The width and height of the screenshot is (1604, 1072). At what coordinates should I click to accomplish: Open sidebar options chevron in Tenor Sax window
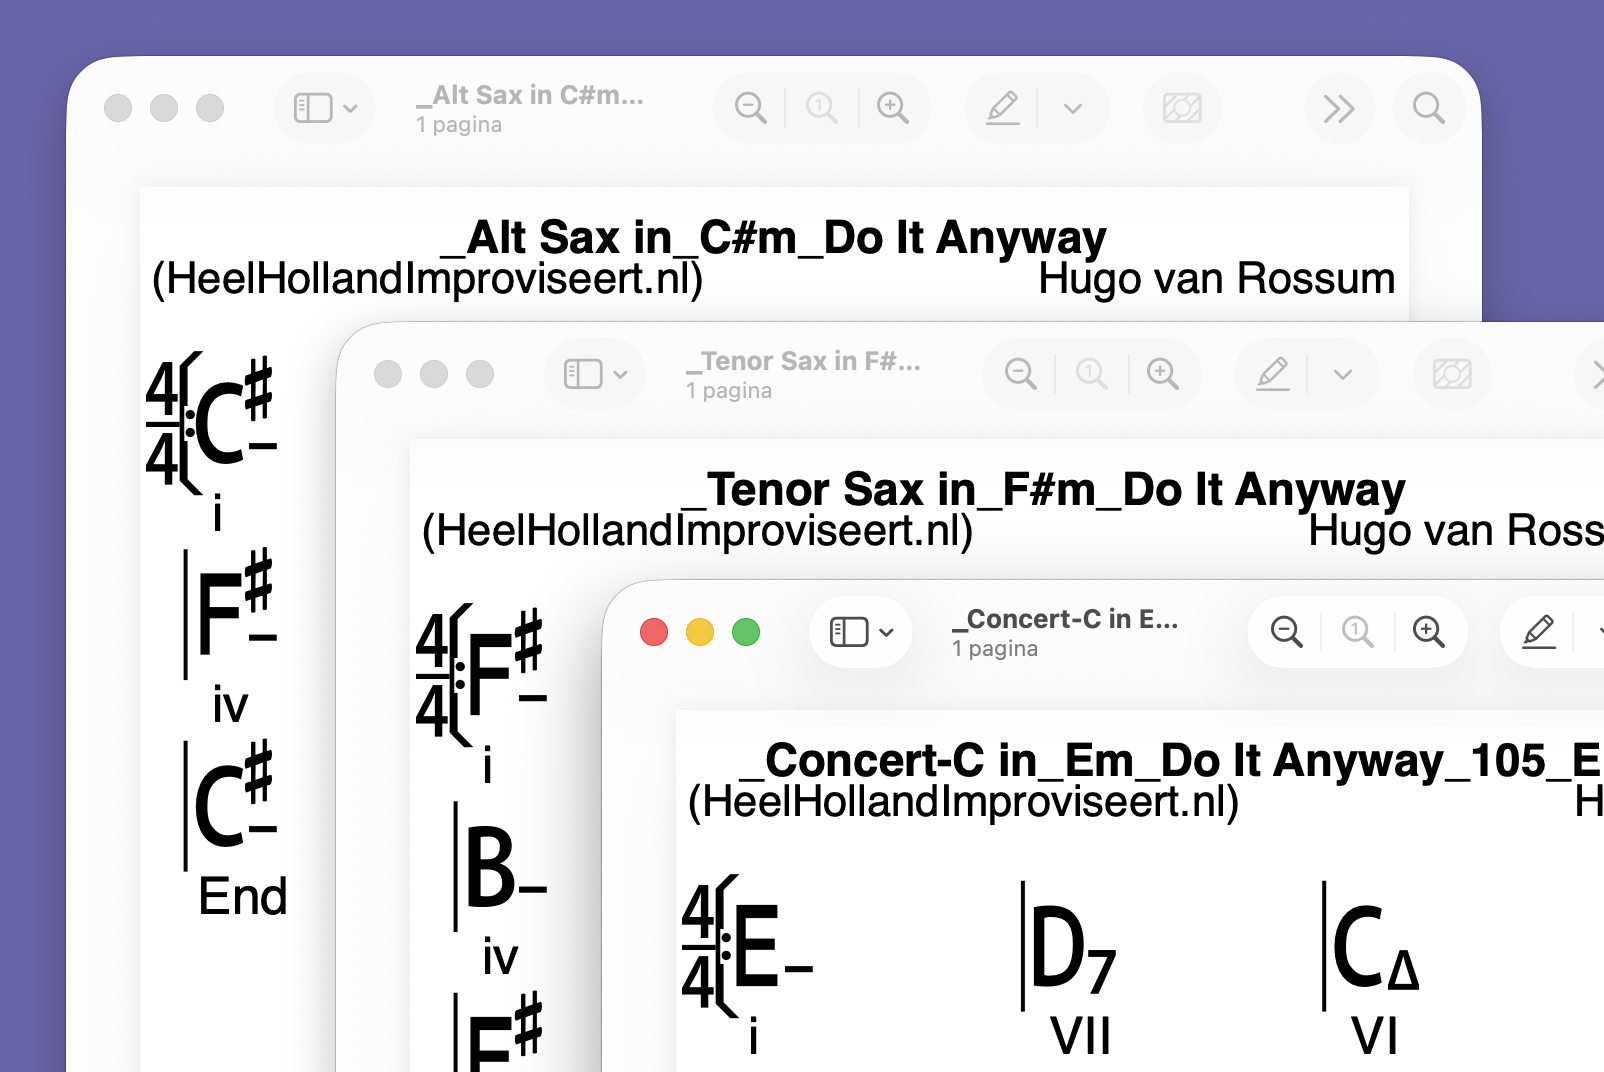click(x=621, y=374)
